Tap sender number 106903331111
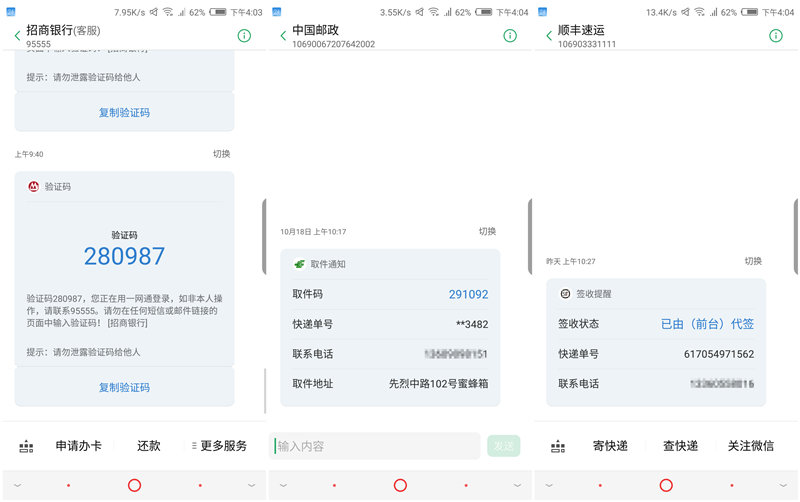800x502 pixels. pos(587,44)
